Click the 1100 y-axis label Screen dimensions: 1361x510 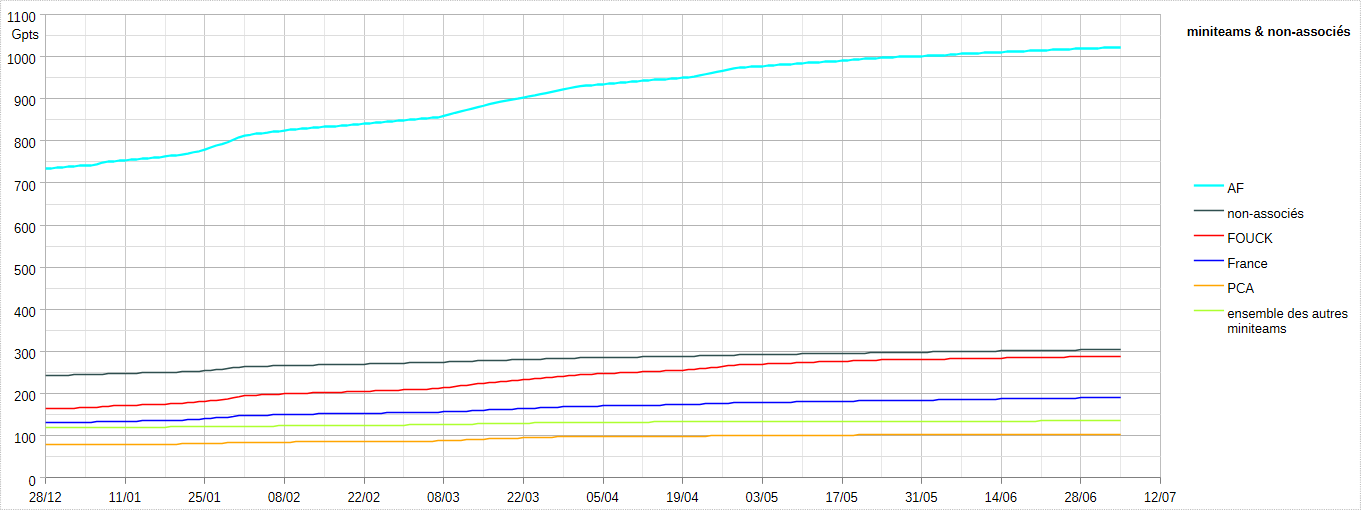(x=23, y=16)
